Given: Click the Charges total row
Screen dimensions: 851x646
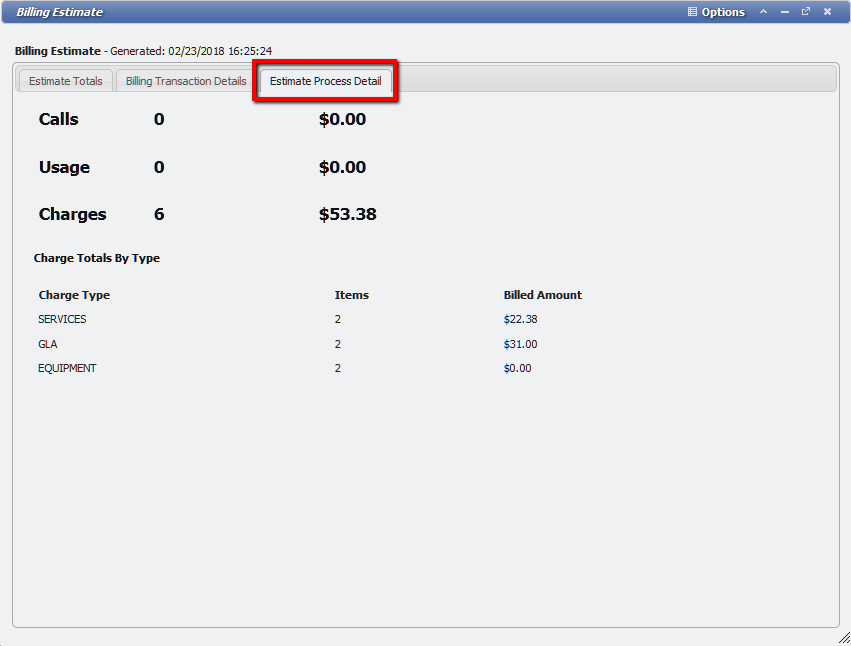Looking at the screenshot, I should point(72,214).
